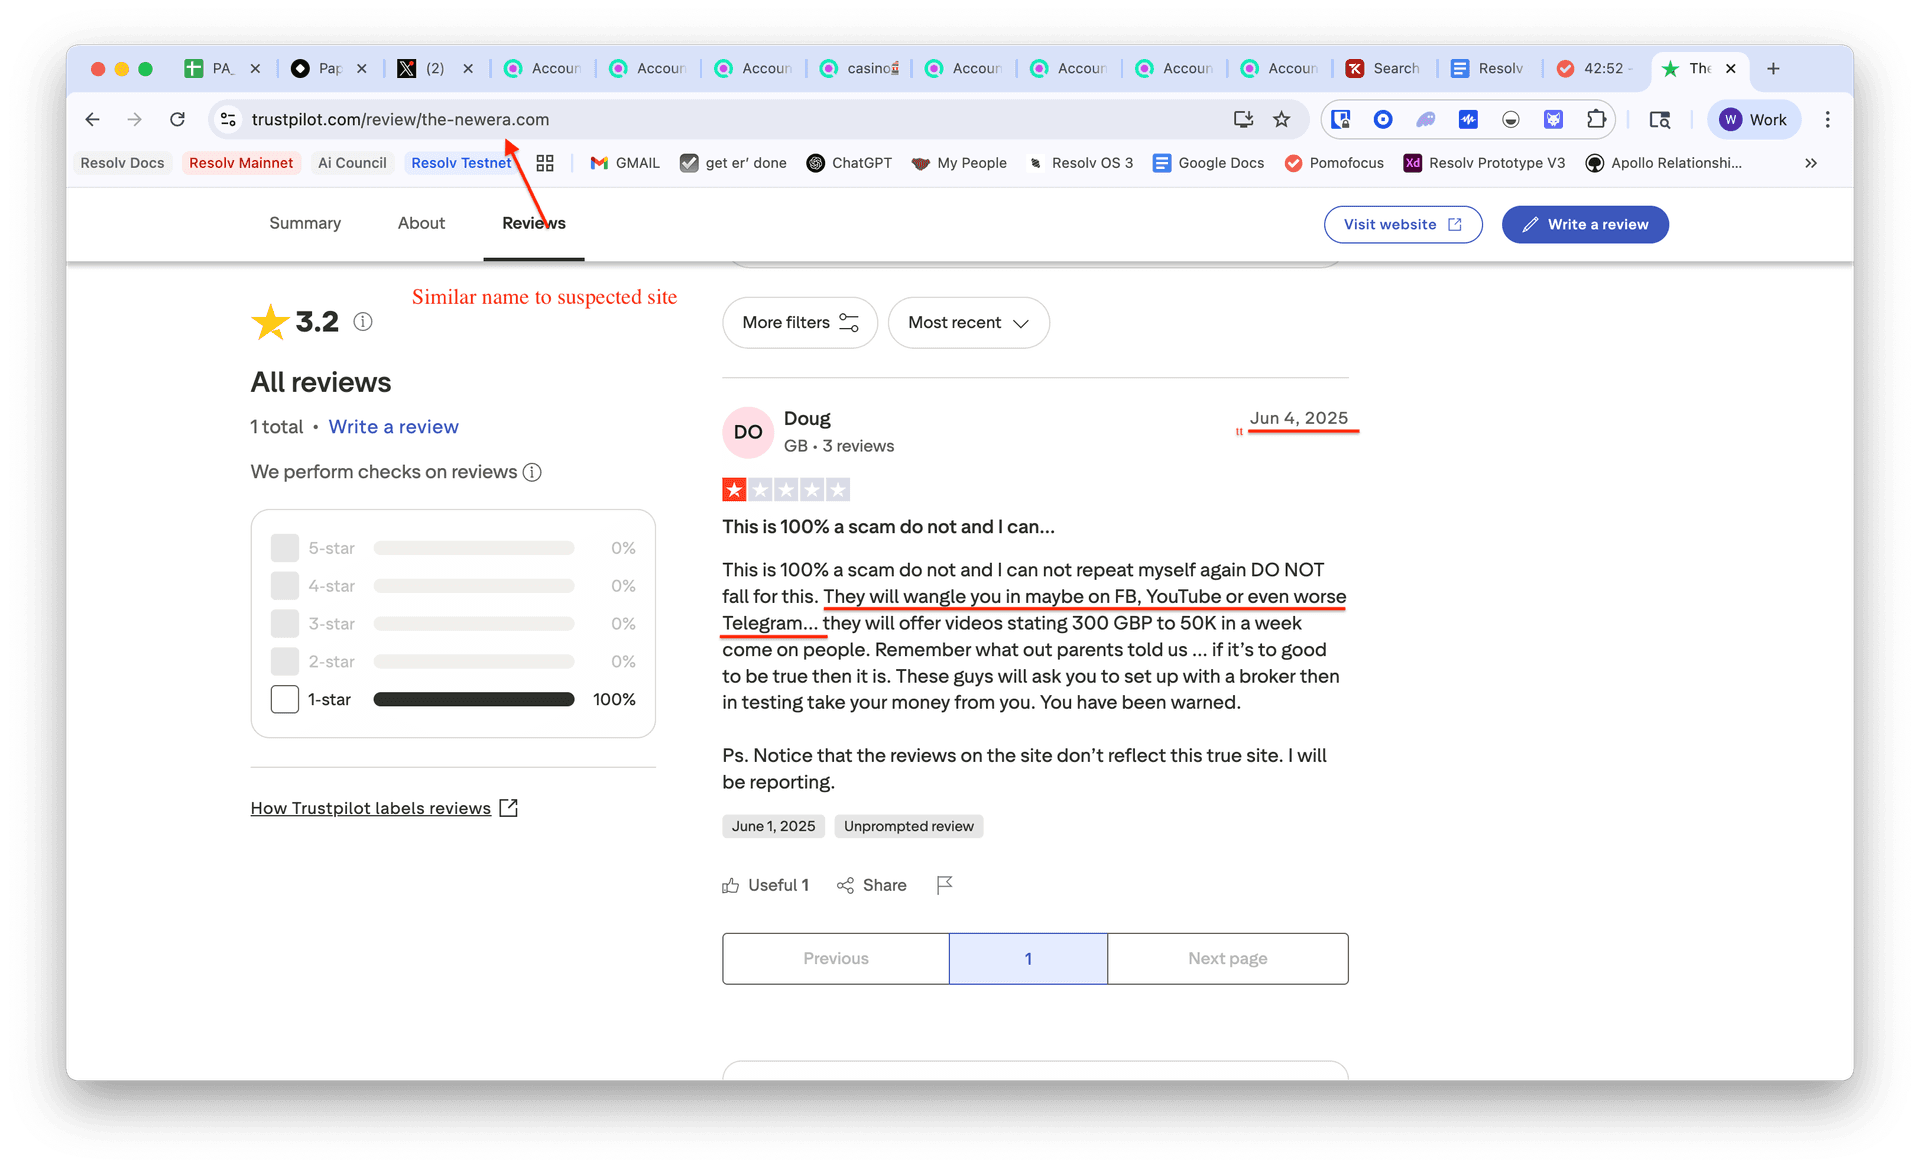This screenshot has height=1168, width=1920.
Task: Click the bookmark star icon in address bar
Action: 1281,120
